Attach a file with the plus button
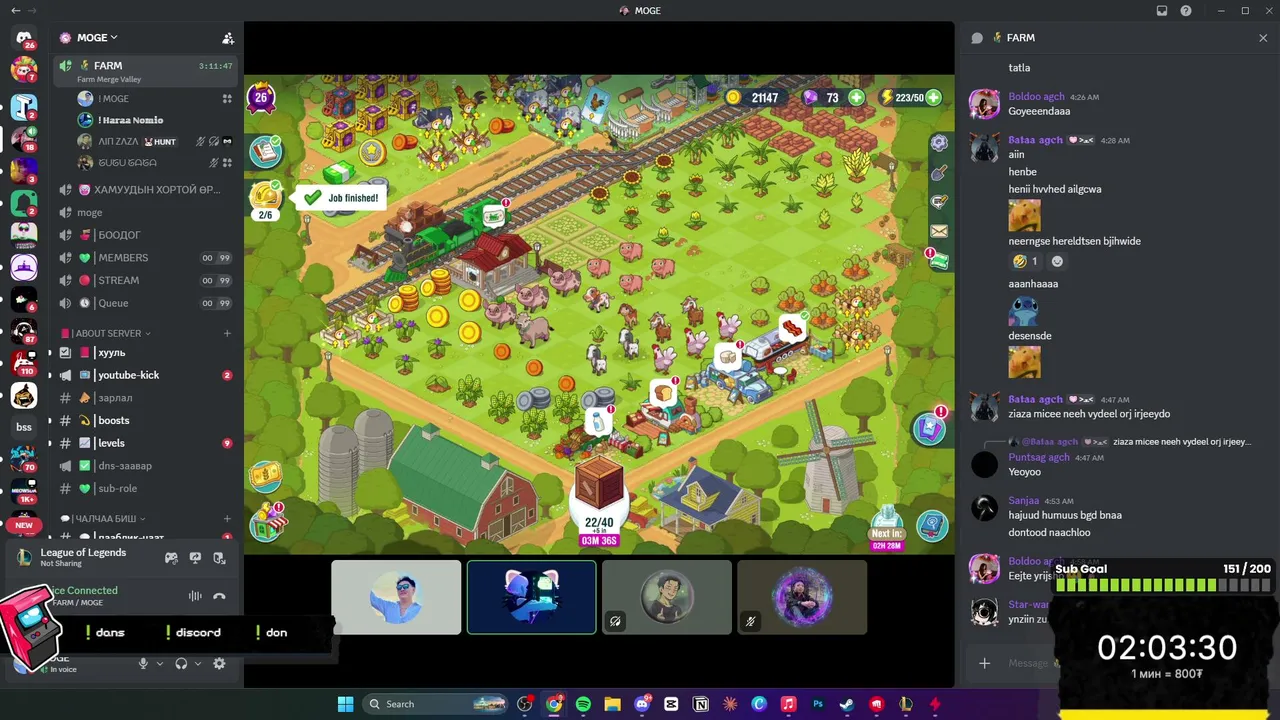1280x720 pixels. click(985, 663)
